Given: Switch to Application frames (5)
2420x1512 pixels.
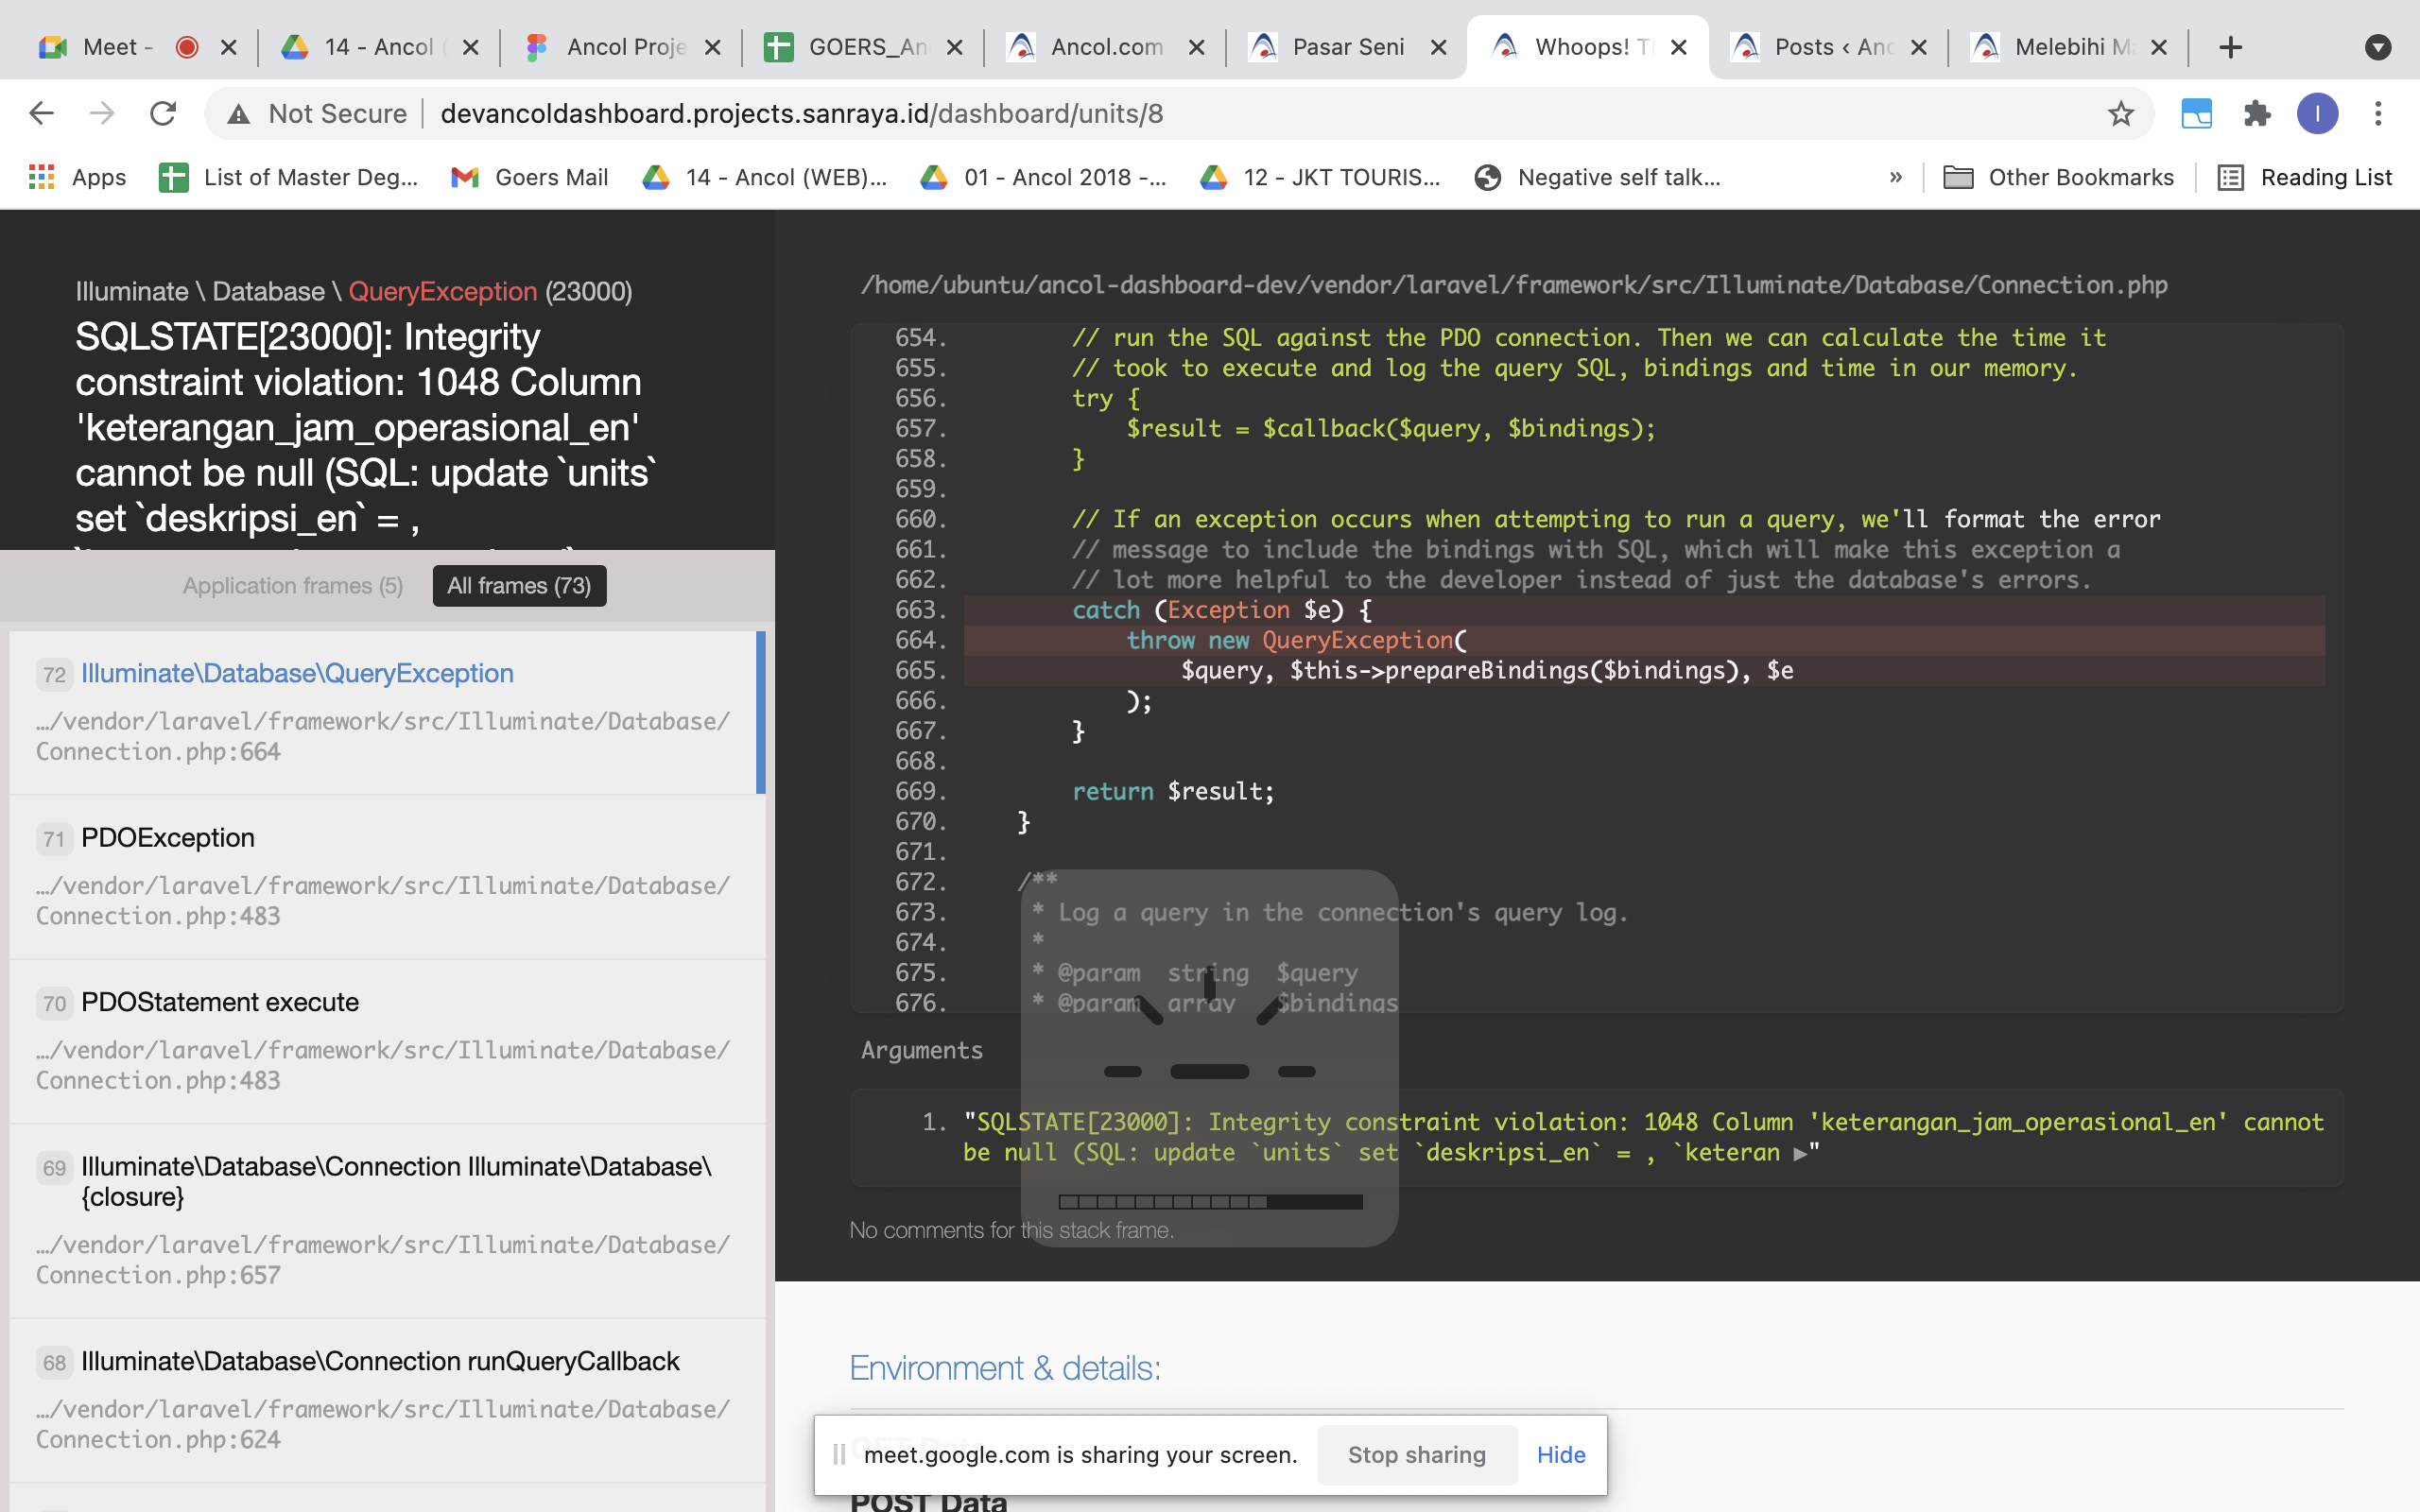Looking at the screenshot, I should click(x=293, y=586).
